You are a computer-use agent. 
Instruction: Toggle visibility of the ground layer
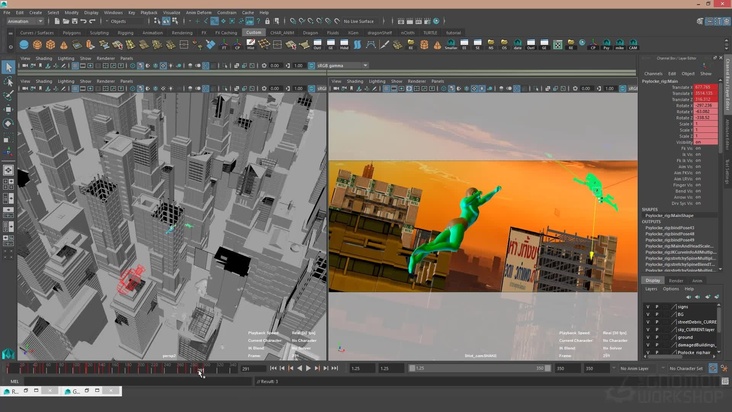tap(648, 336)
